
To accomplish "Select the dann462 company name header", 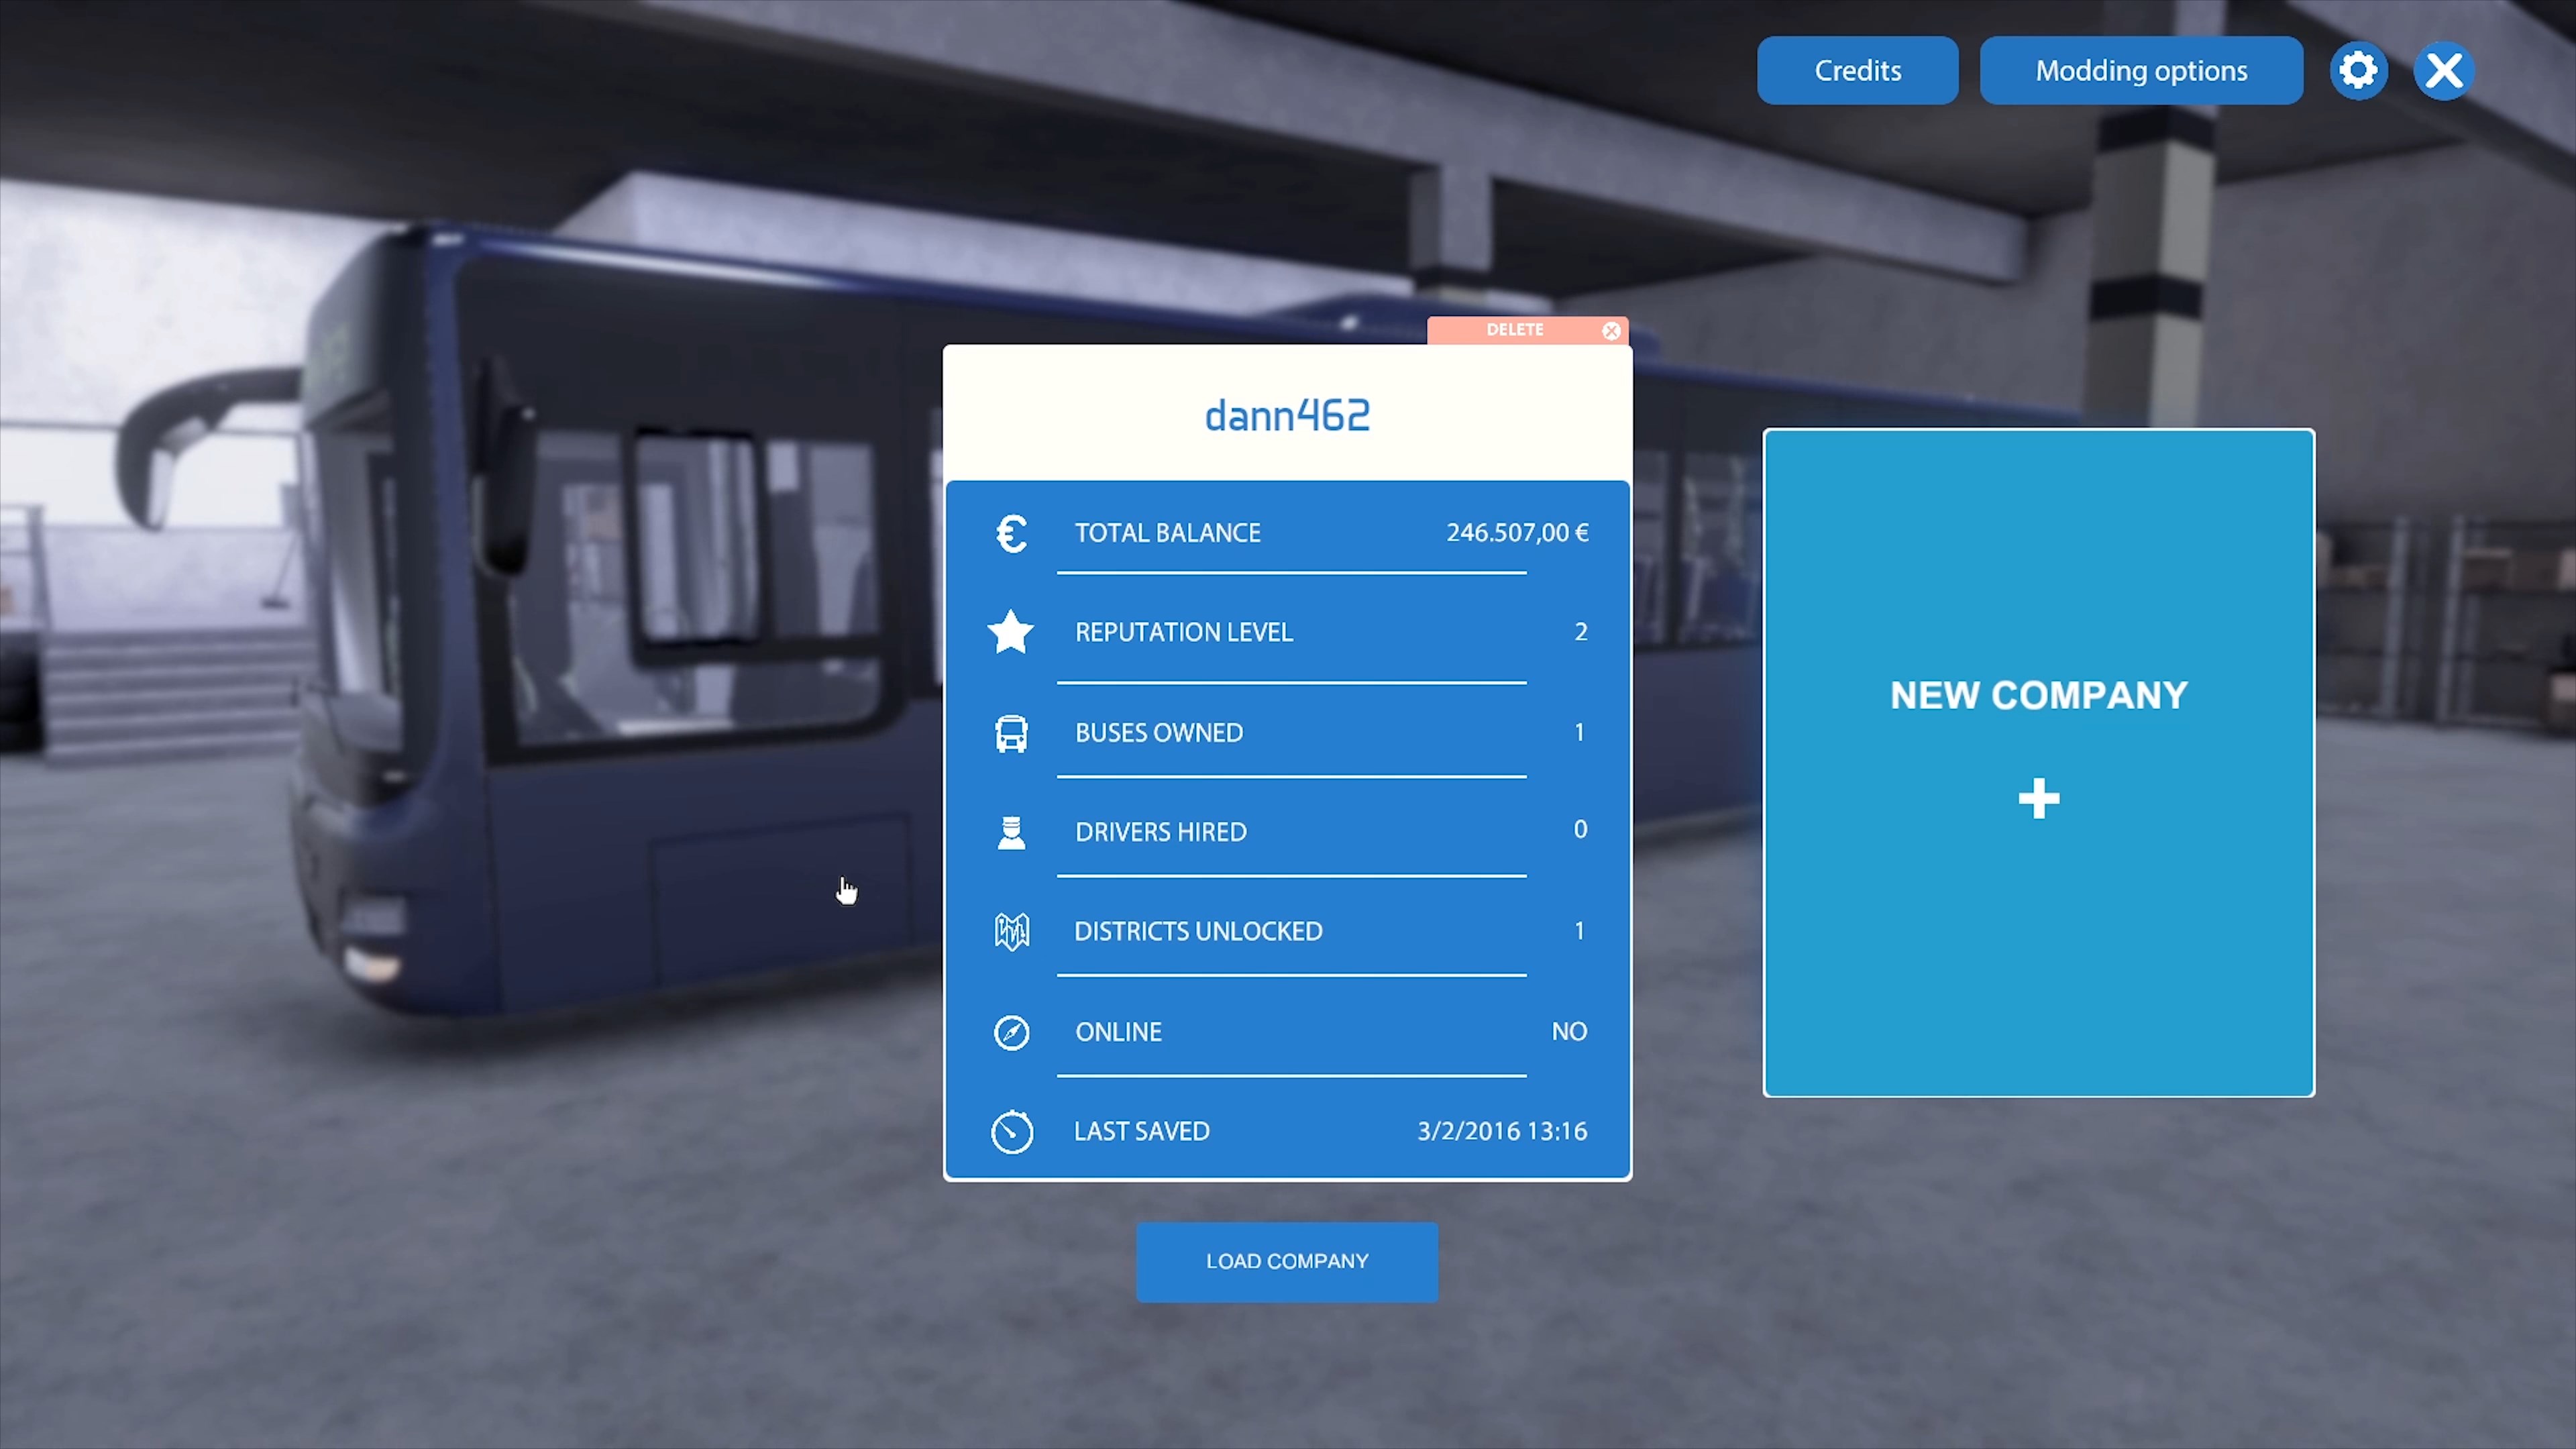I will point(1287,416).
